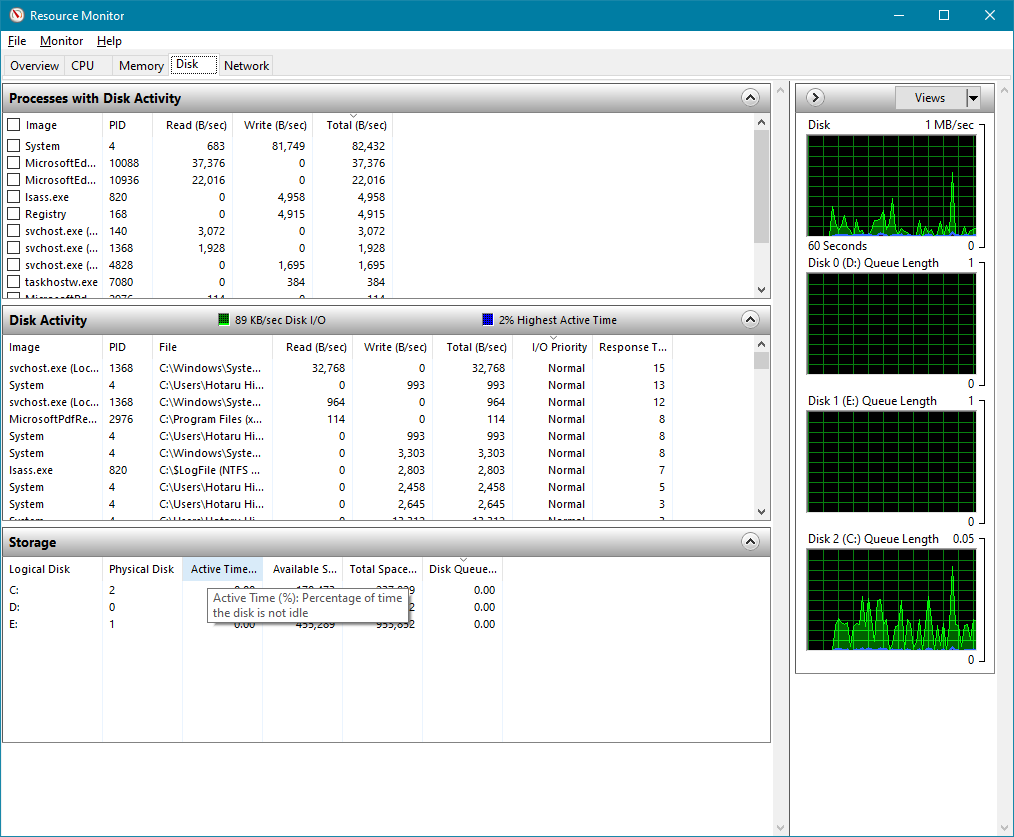Click the Views button
The image size is (1014, 837).
pyautogui.click(x=929, y=98)
